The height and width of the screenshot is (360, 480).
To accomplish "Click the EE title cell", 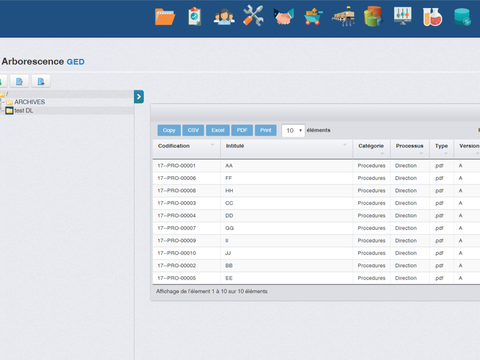I will pyautogui.click(x=287, y=278).
